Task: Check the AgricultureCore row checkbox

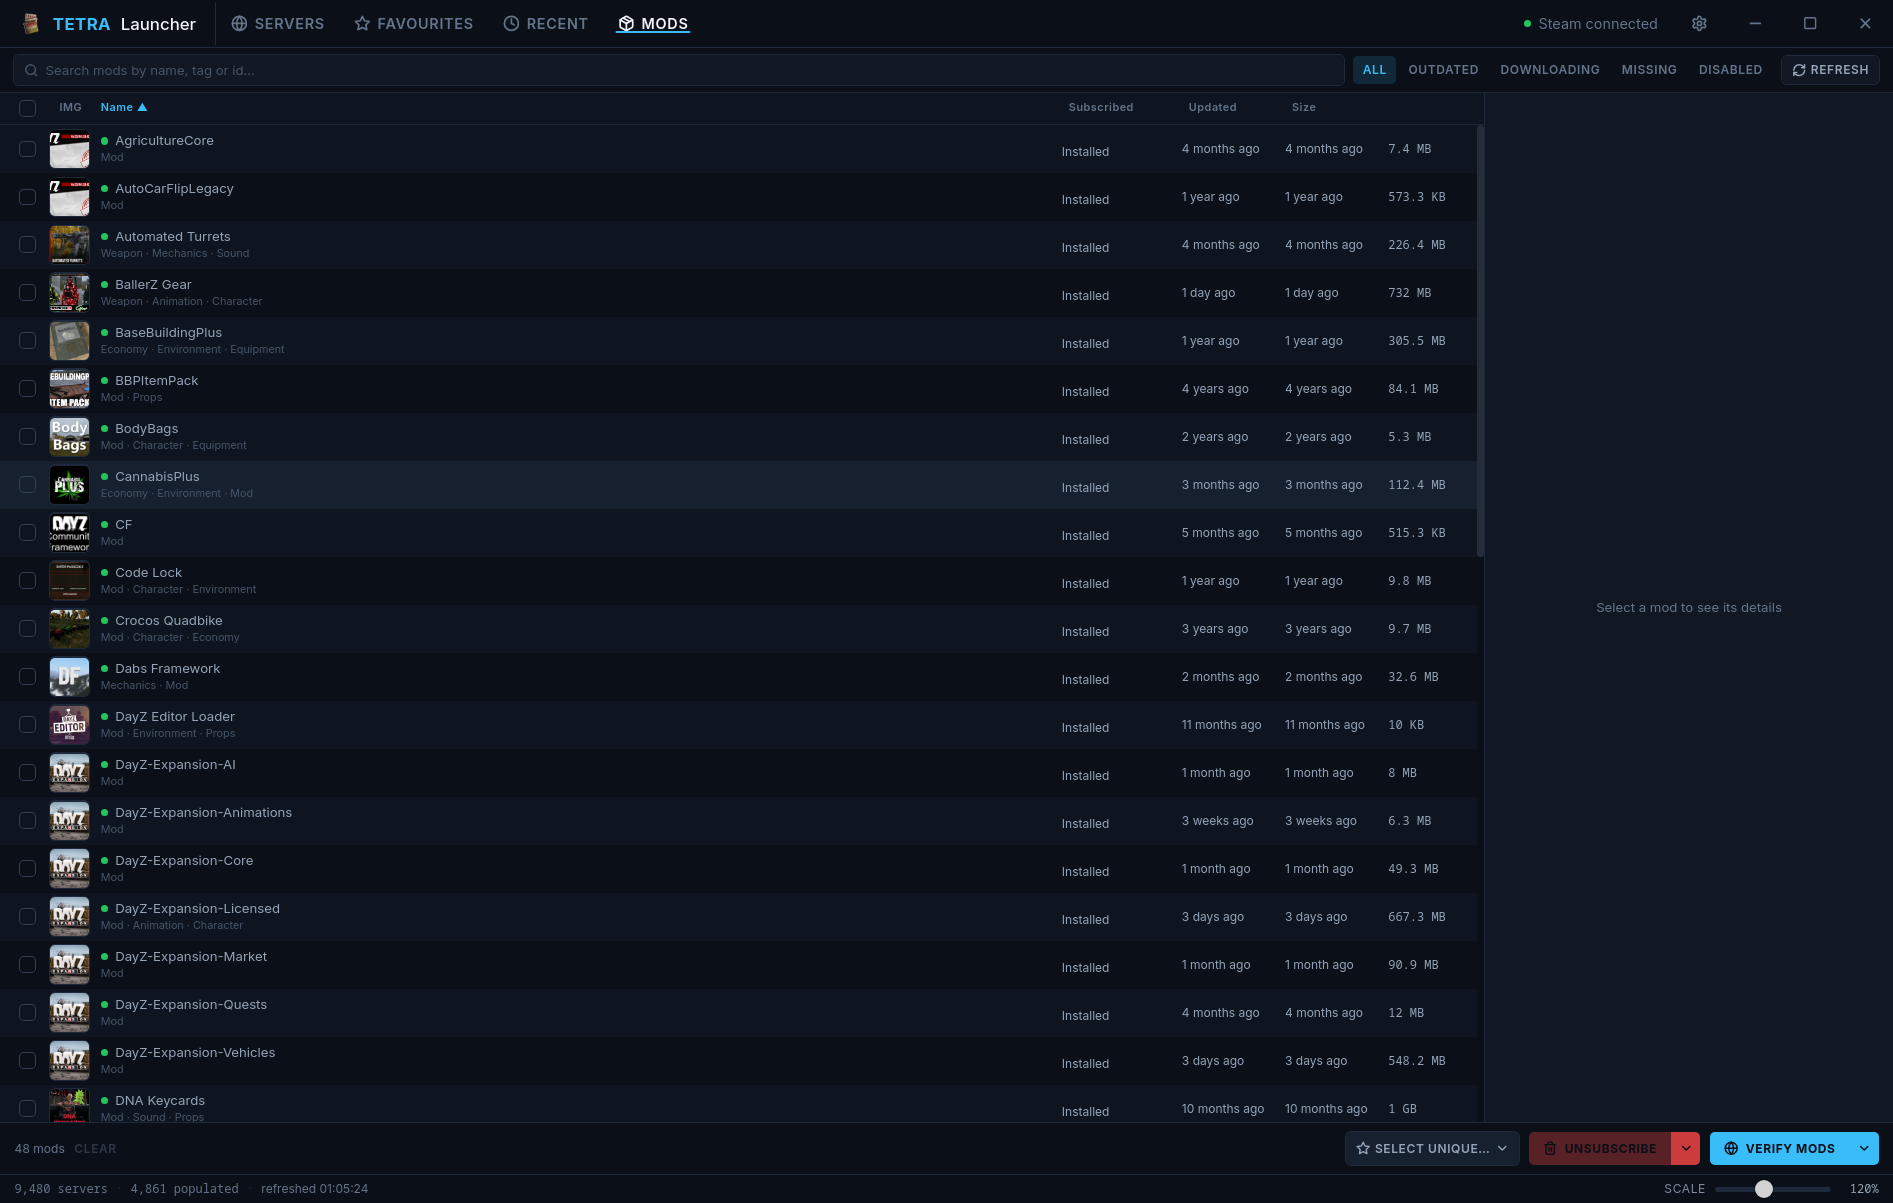Action: pyautogui.click(x=28, y=149)
